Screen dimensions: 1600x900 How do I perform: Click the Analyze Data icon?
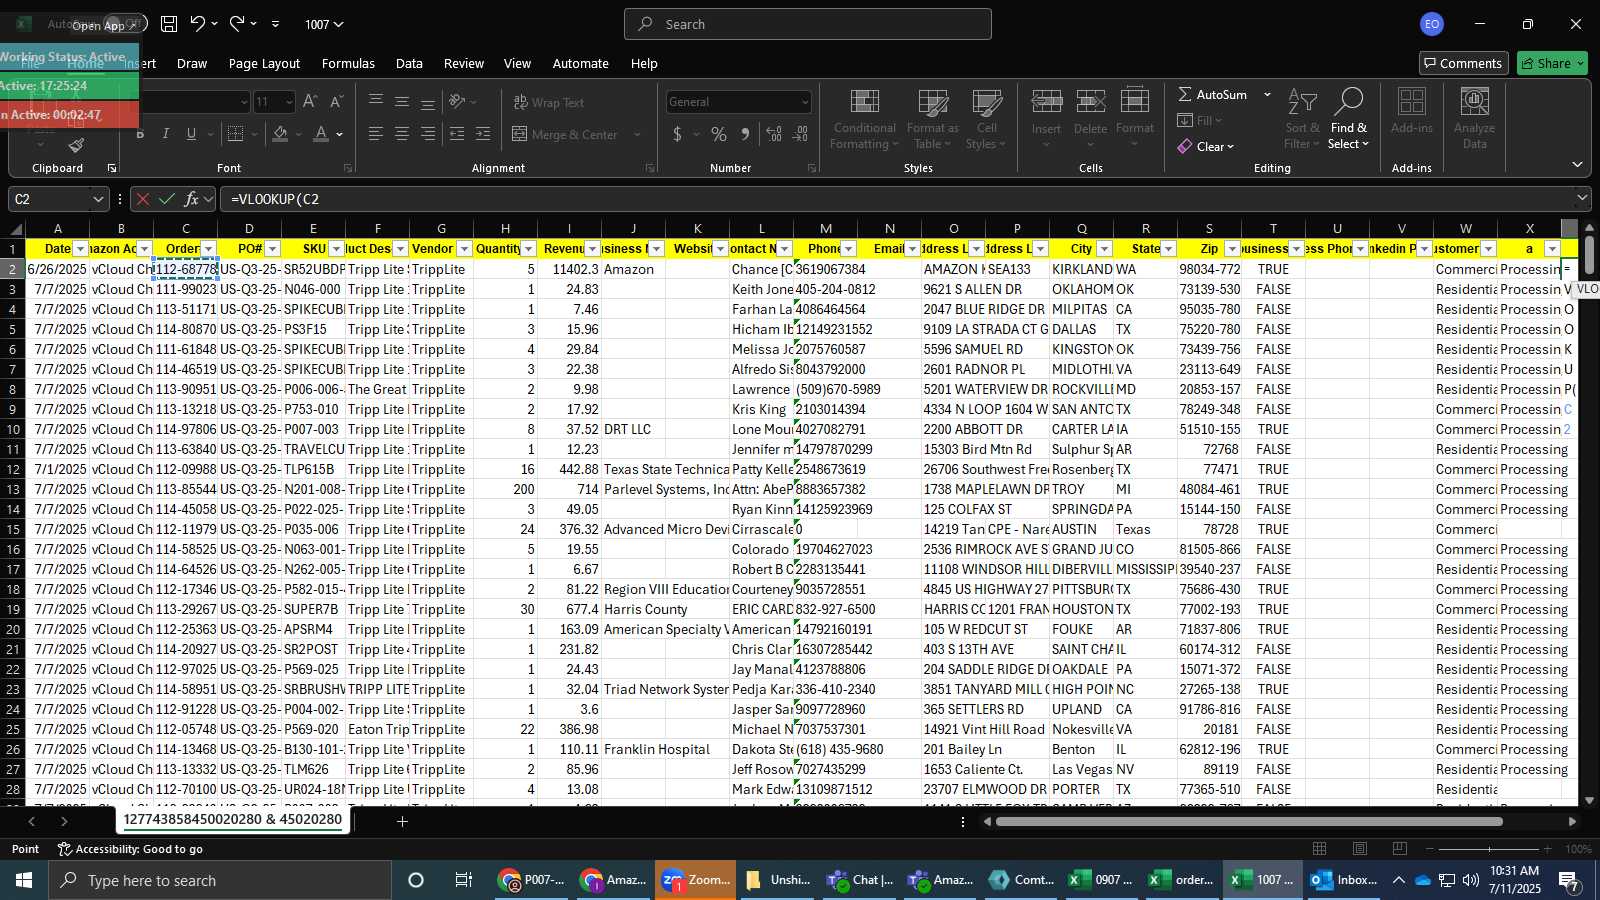click(1474, 120)
